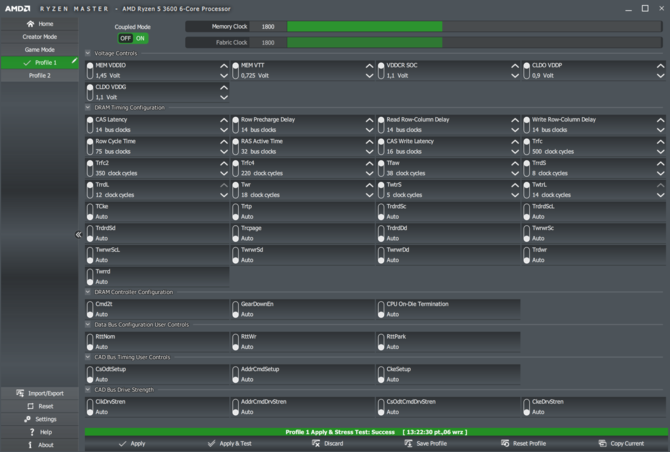Toggle MEM VDDIO manual control switch
This screenshot has width=670, height=452.
click(90, 70)
